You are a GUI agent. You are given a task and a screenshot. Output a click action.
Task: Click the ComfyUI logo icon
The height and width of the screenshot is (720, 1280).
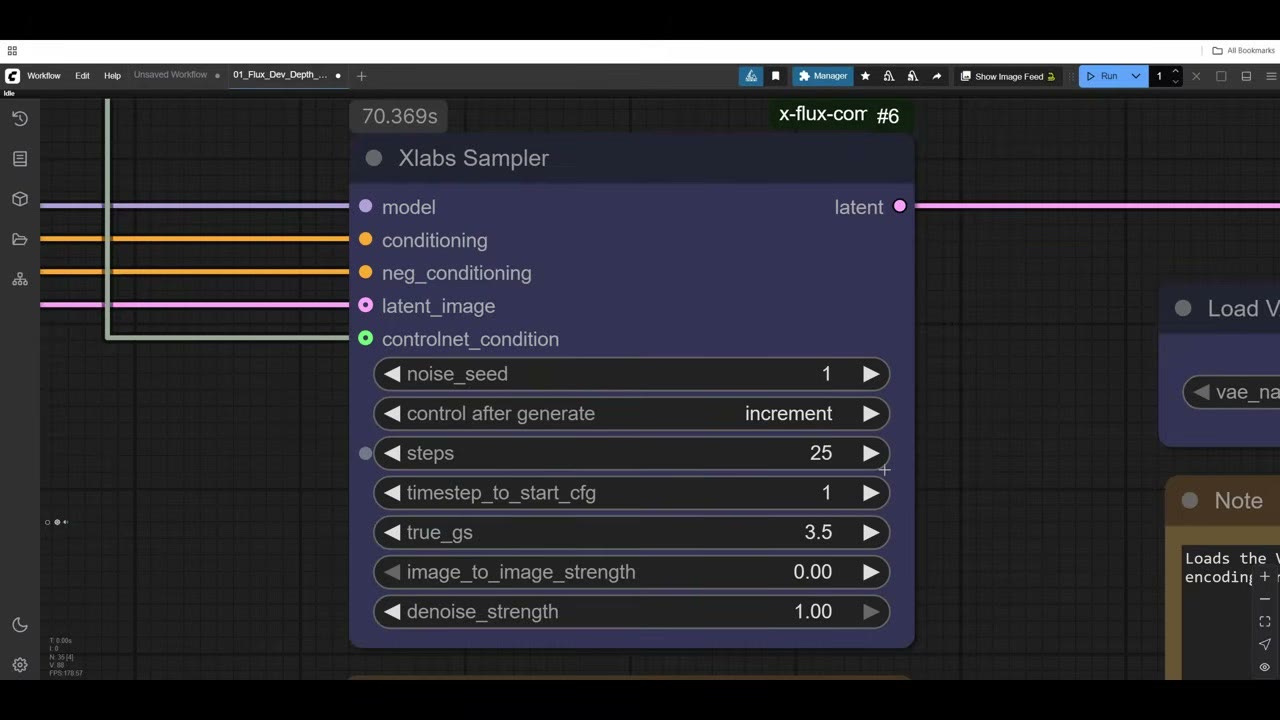coord(12,76)
